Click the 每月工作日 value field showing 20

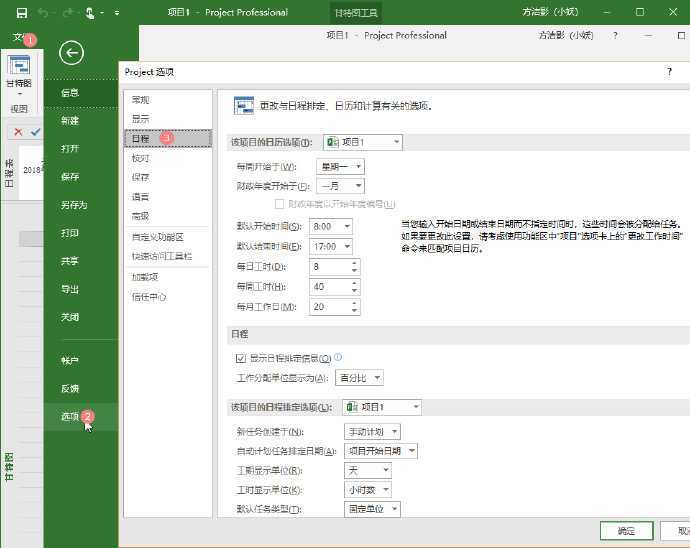point(330,307)
